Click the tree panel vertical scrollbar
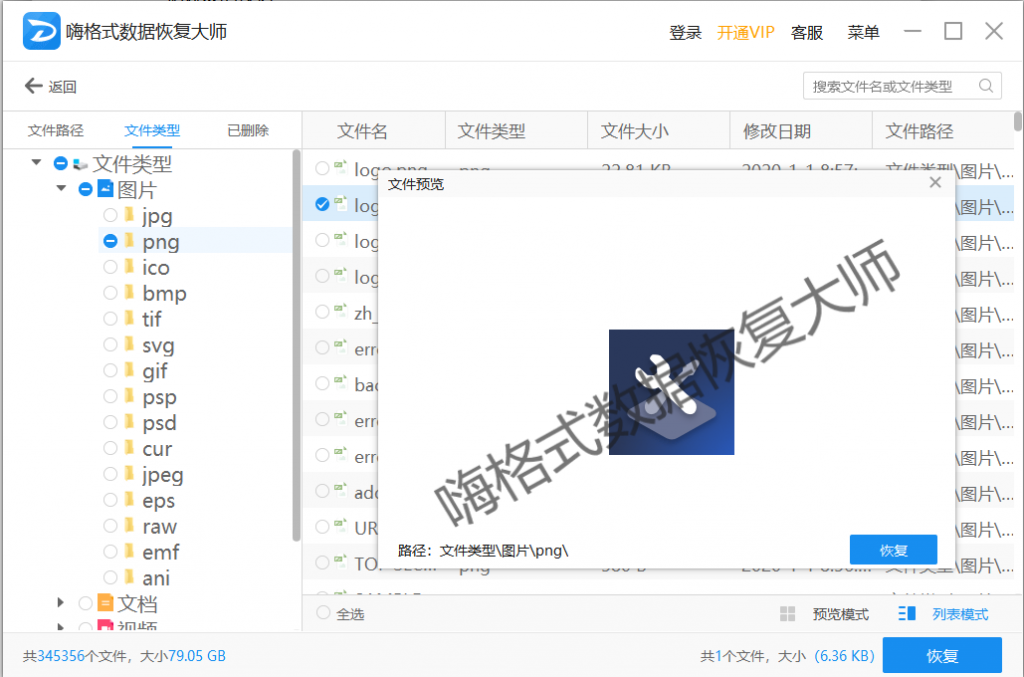The image size is (1024, 677). pos(296,345)
